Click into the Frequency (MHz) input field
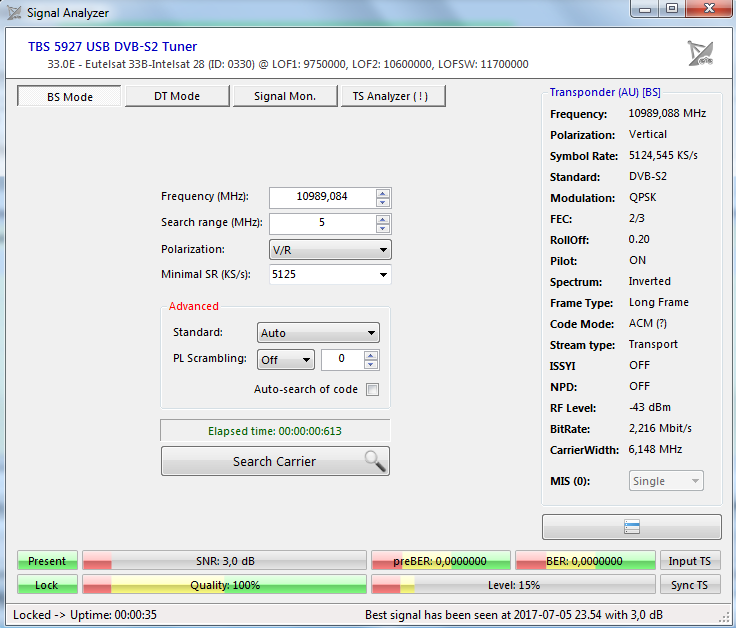Screen dimensions: 736x628 click(322, 197)
